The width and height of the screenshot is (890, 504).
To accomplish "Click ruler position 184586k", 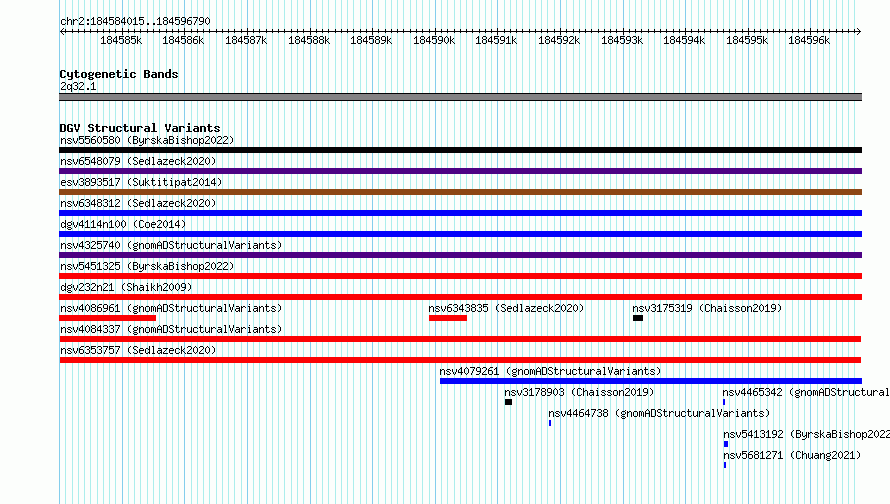I will (183, 40).
